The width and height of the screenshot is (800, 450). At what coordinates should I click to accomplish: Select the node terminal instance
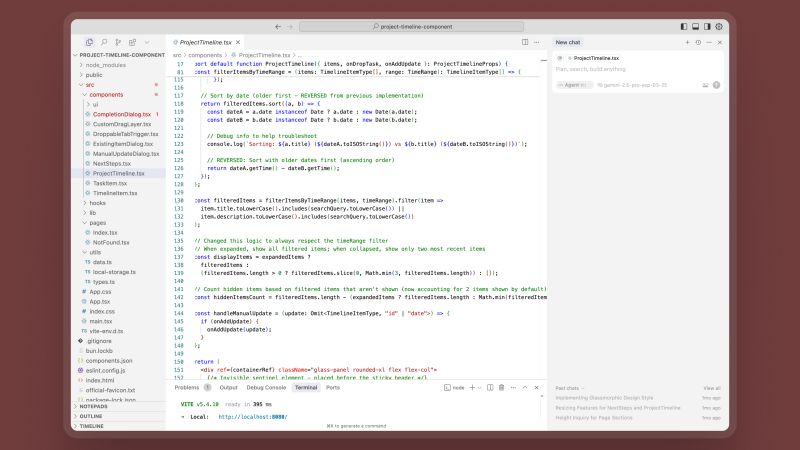[454, 388]
